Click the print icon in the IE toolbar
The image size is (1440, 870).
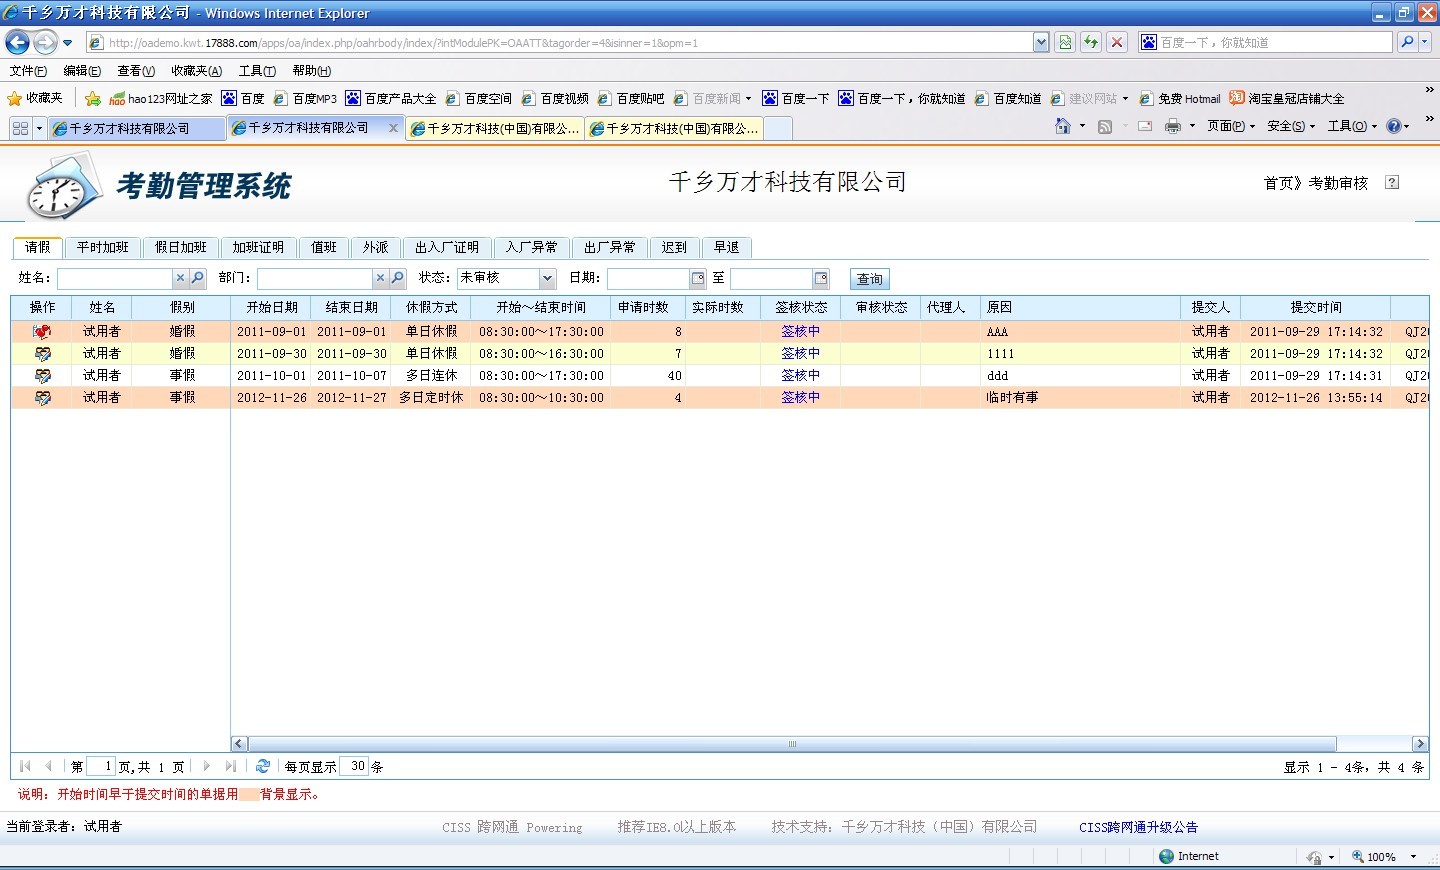(1173, 126)
